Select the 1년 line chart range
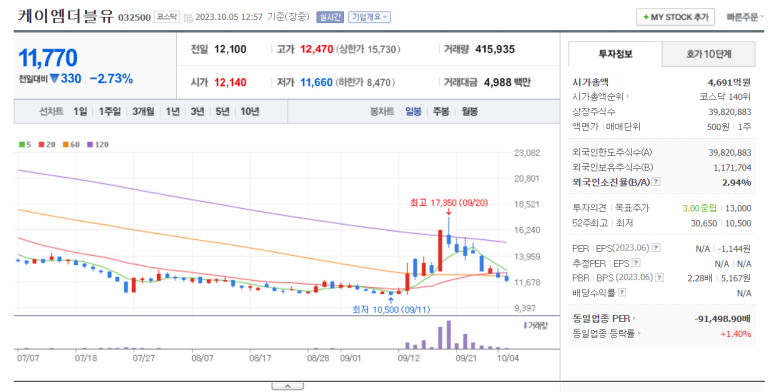 [x=173, y=112]
